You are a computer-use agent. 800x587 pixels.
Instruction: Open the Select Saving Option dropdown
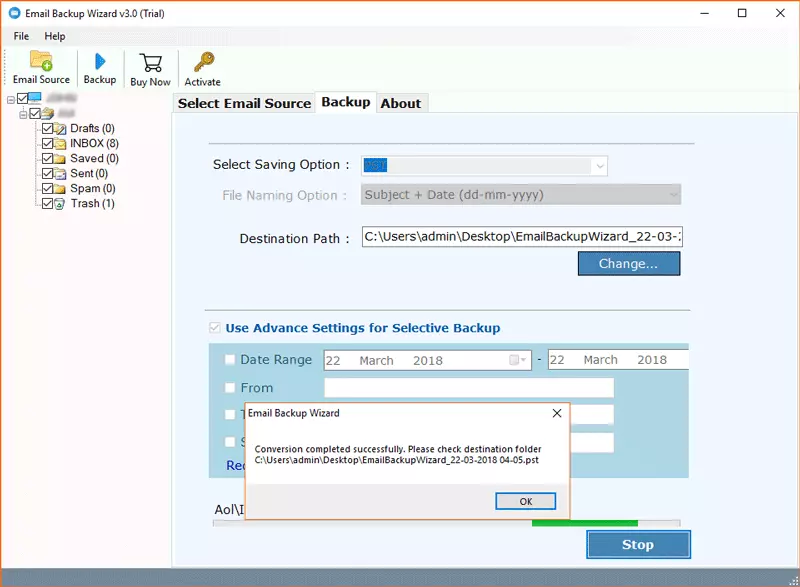click(600, 166)
